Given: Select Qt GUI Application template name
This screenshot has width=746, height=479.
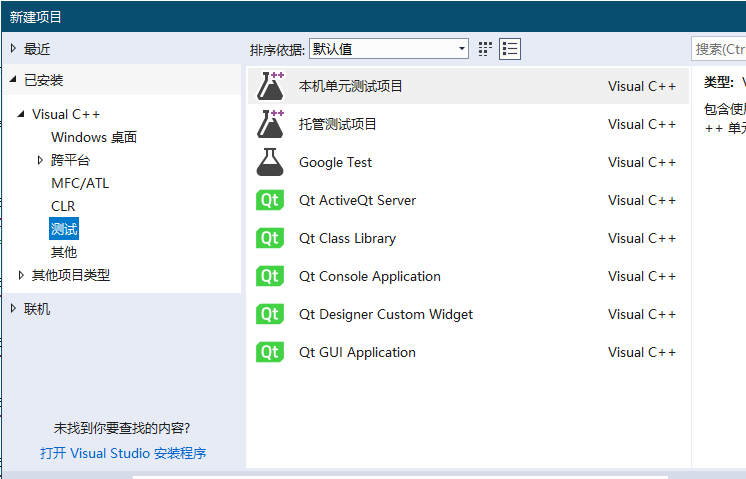Looking at the screenshot, I should [x=357, y=352].
